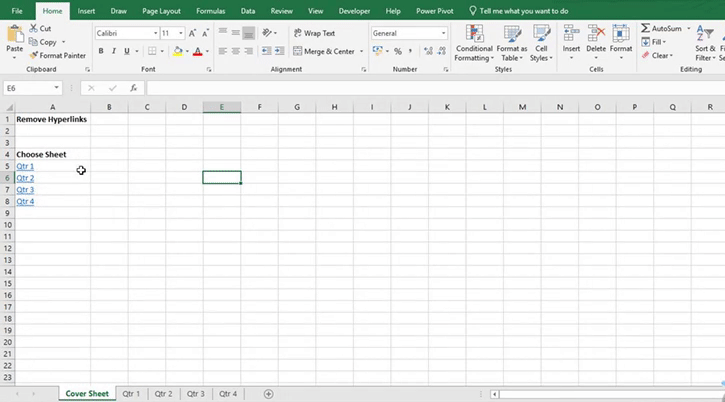Switch to the Formulas ribbon tab
The image size is (725, 402).
210,10
